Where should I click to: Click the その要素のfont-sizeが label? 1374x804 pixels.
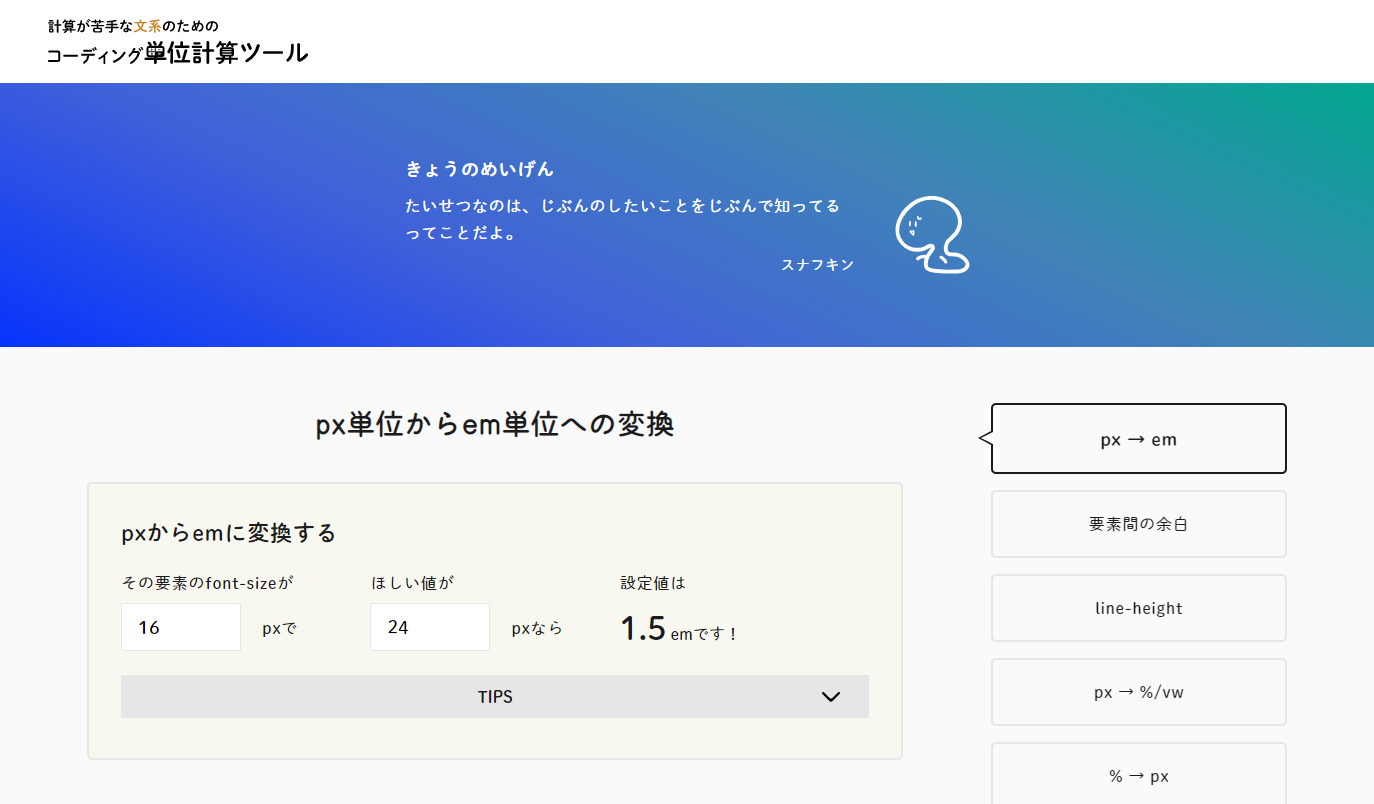coord(207,583)
